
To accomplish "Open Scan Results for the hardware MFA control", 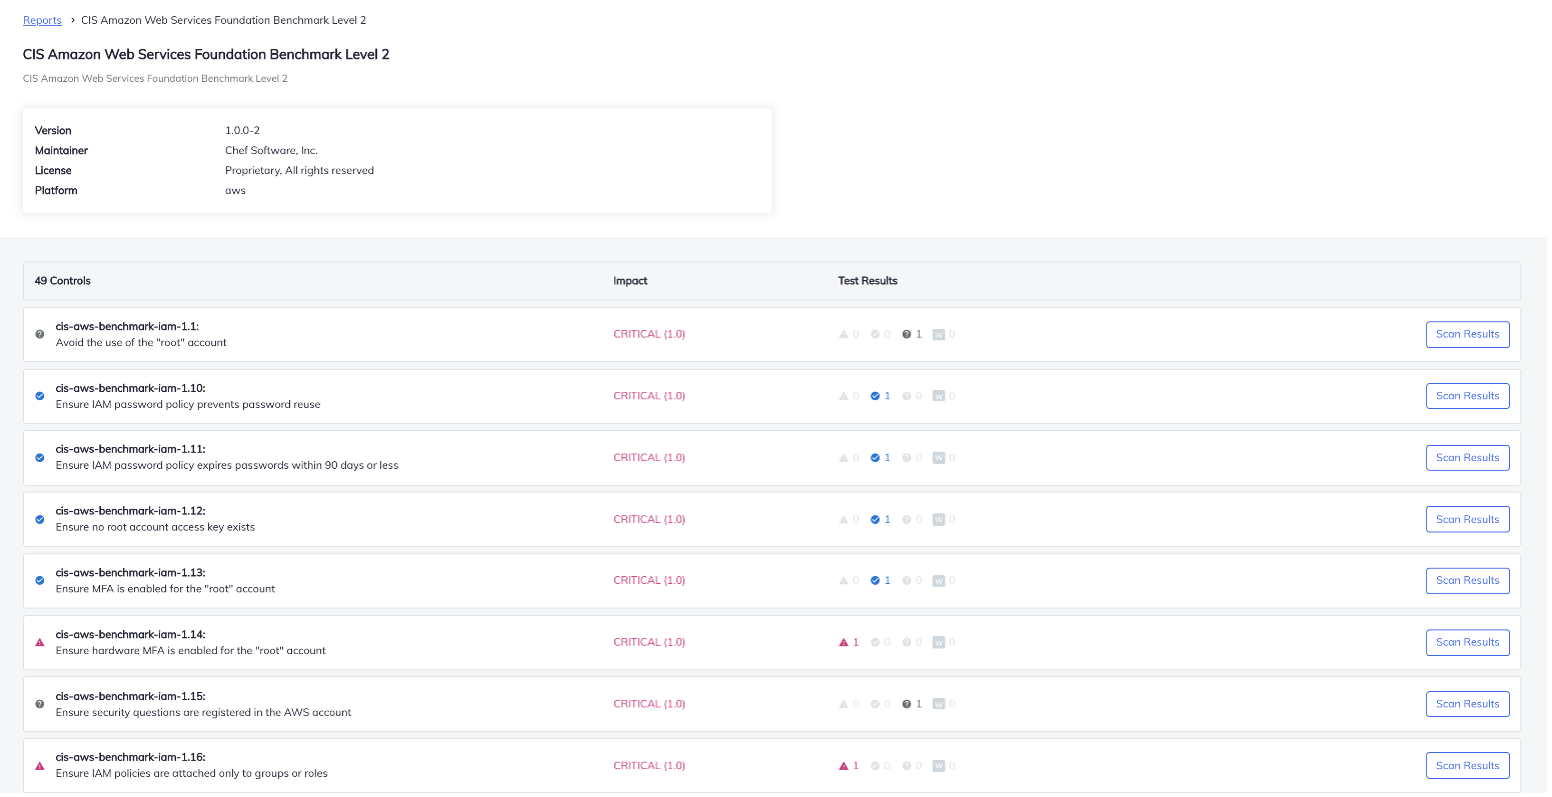I will pos(1467,642).
